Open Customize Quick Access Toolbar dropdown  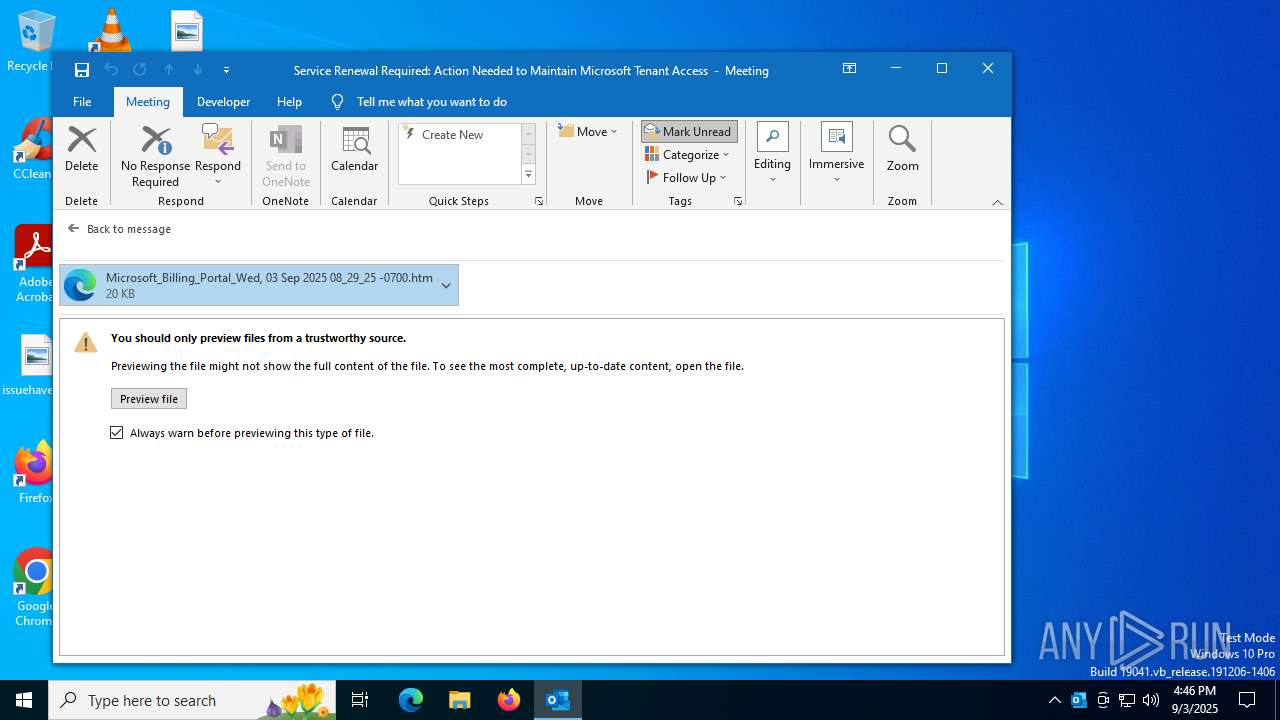pos(226,70)
